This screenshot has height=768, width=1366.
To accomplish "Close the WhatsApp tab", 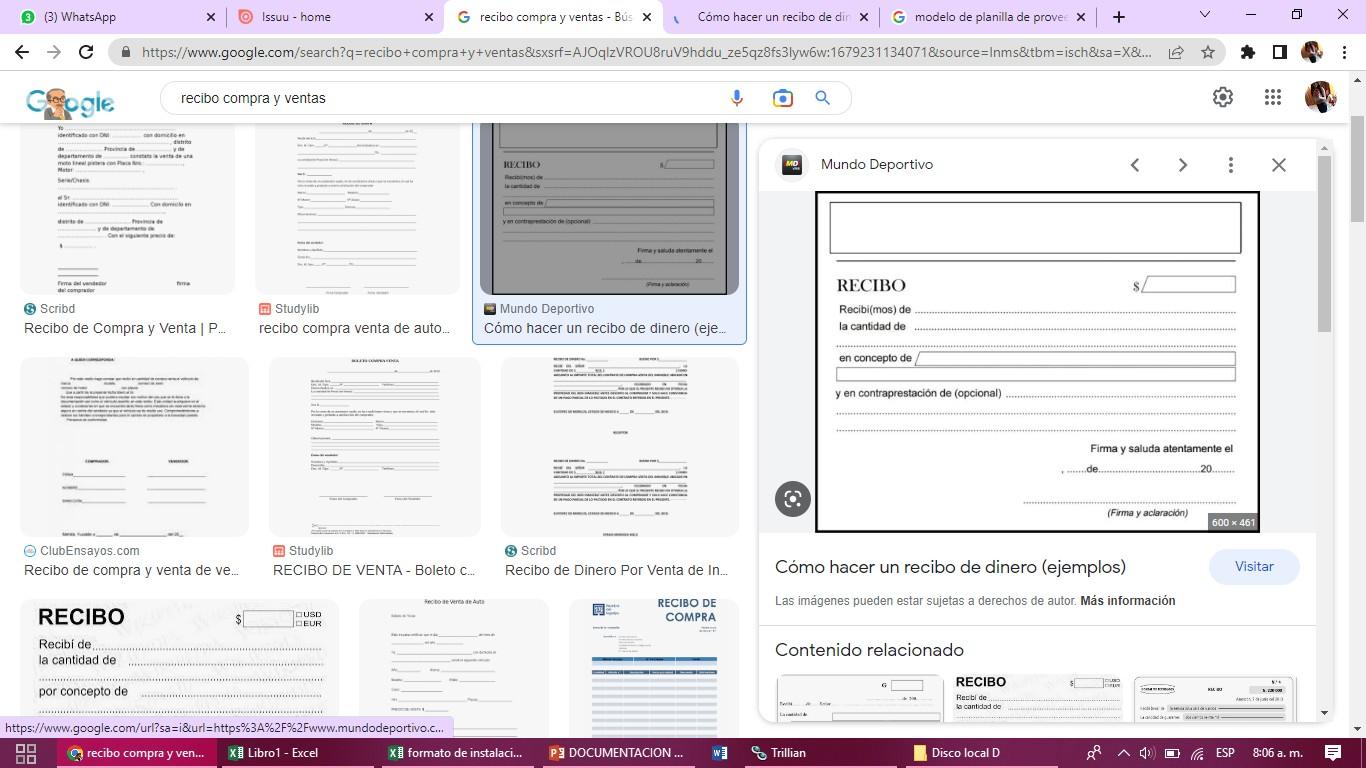I will pos(211,17).
